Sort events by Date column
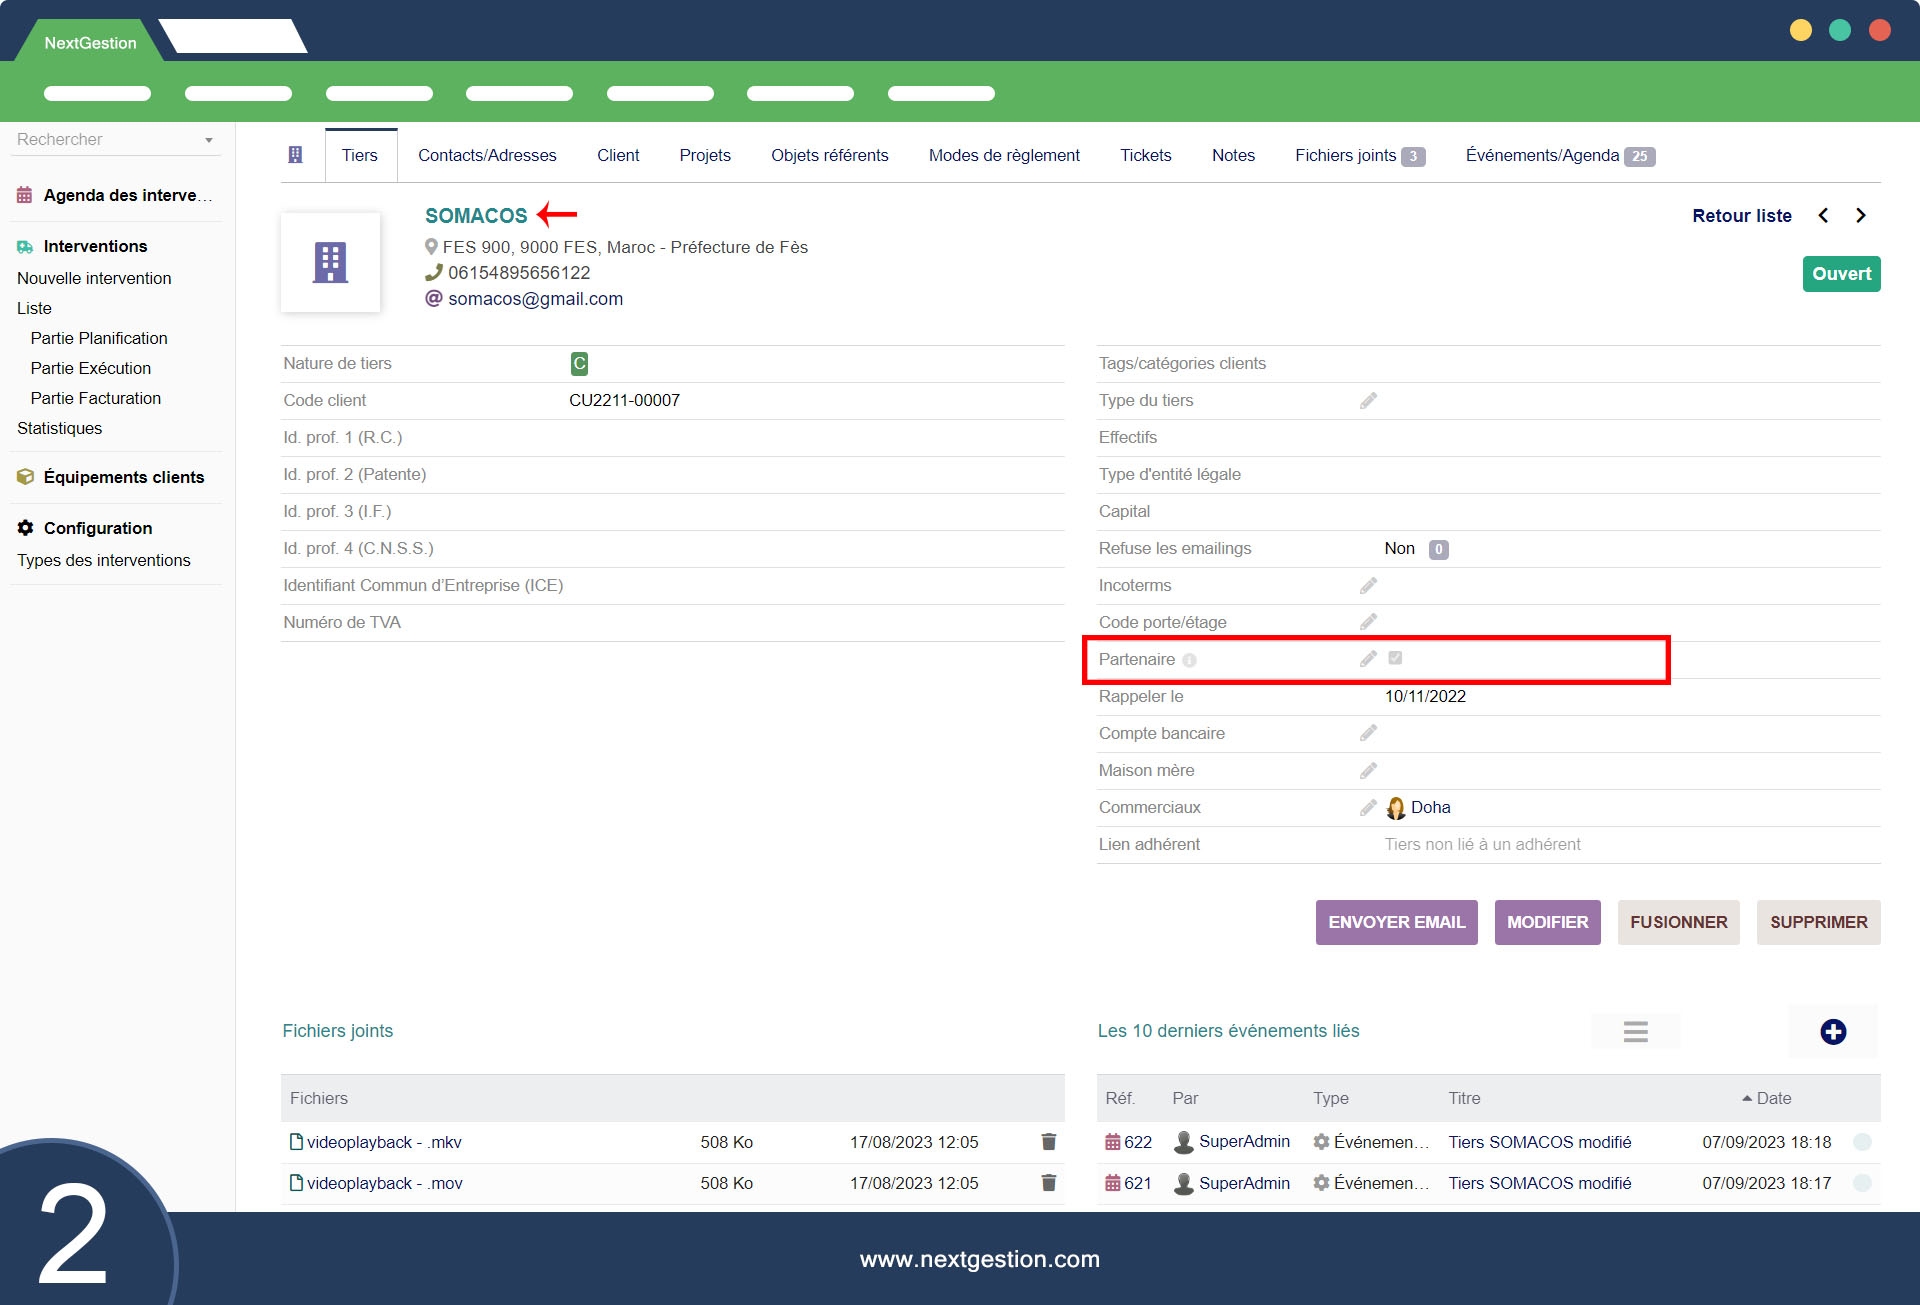1920x1305 pixels. [1772, 1098]
